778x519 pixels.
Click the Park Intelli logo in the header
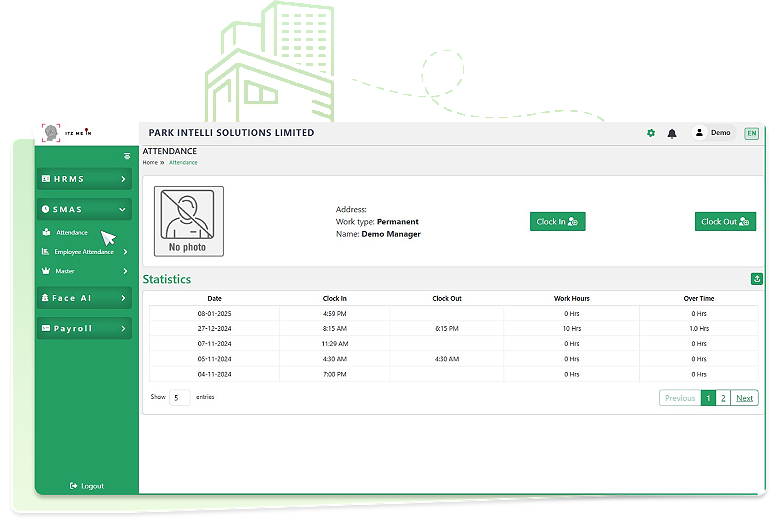tap(66, 133)
